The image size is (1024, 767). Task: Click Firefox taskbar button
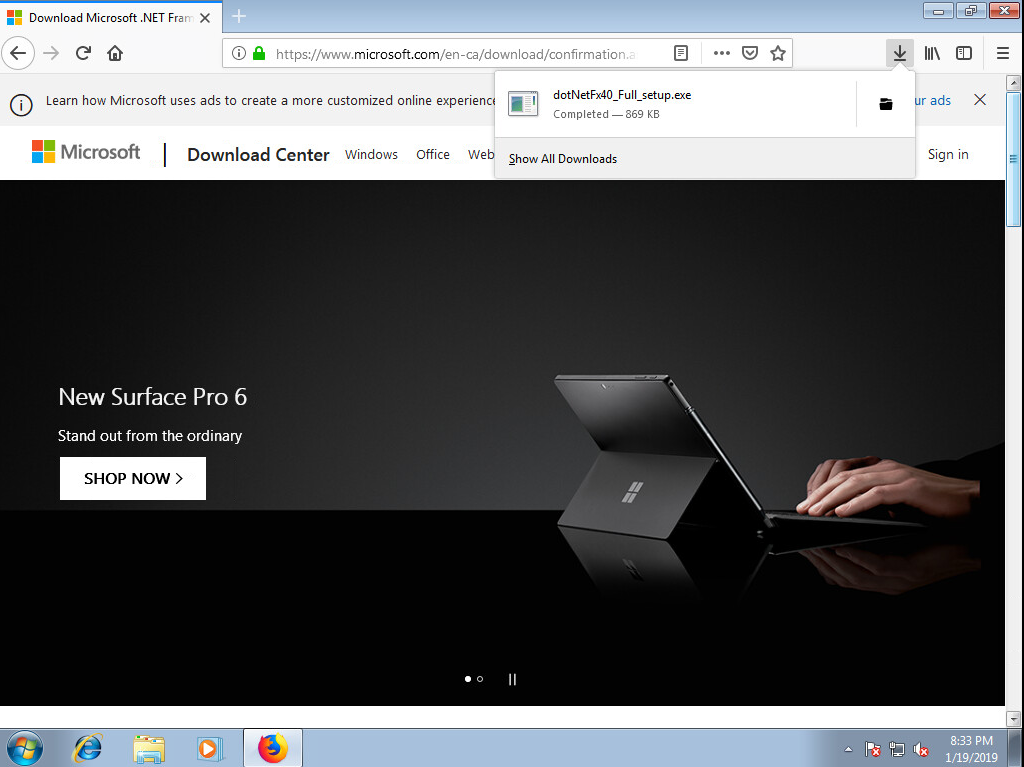coord(273,748)
